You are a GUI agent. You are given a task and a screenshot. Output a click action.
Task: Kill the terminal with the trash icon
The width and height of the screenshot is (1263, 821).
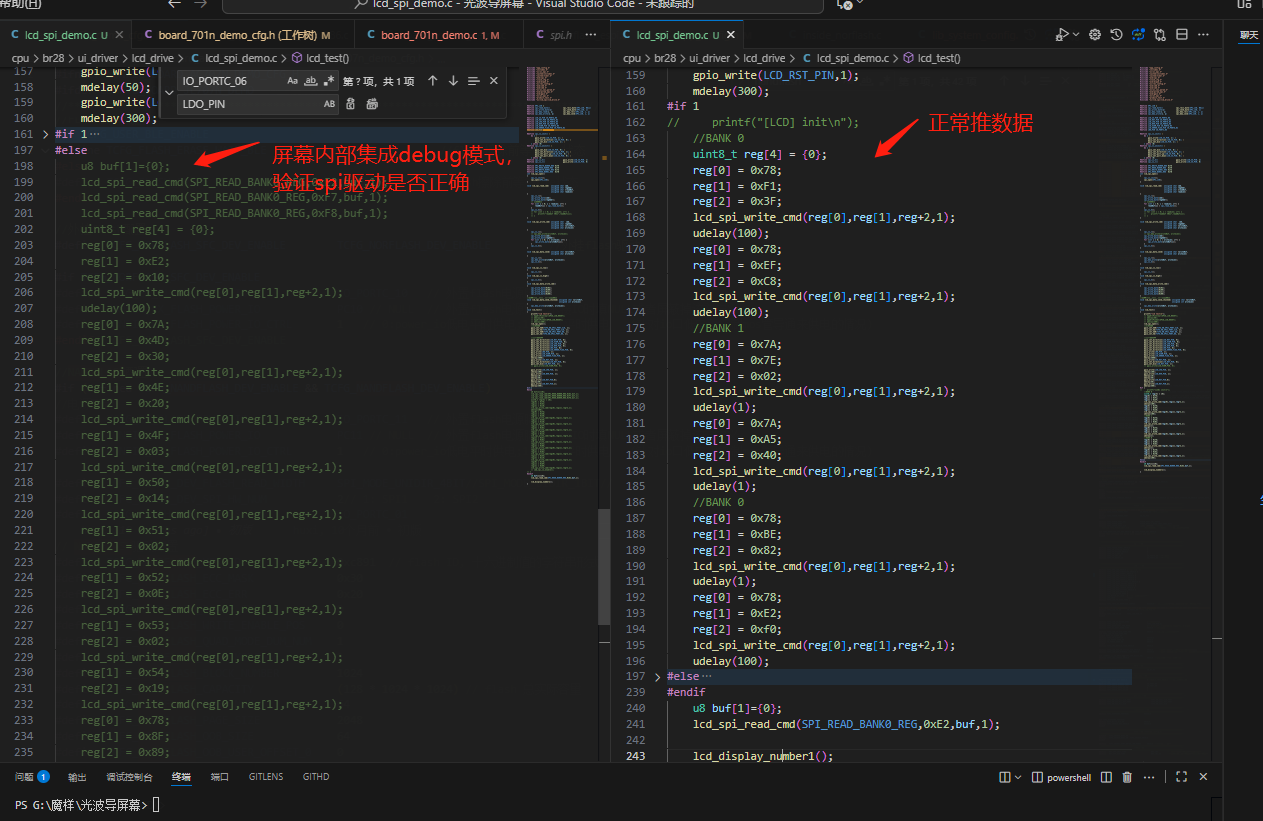[x=1127, y=777]
